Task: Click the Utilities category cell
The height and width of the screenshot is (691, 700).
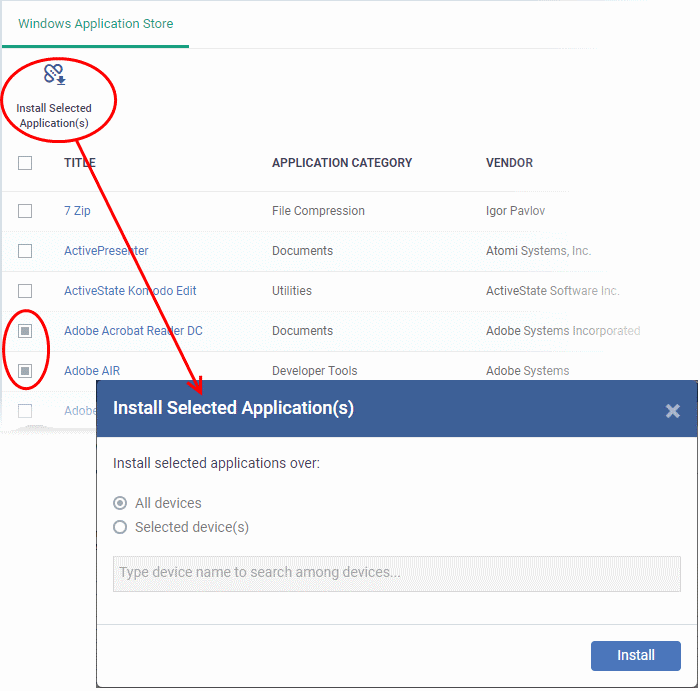Action: pos(292,291)
